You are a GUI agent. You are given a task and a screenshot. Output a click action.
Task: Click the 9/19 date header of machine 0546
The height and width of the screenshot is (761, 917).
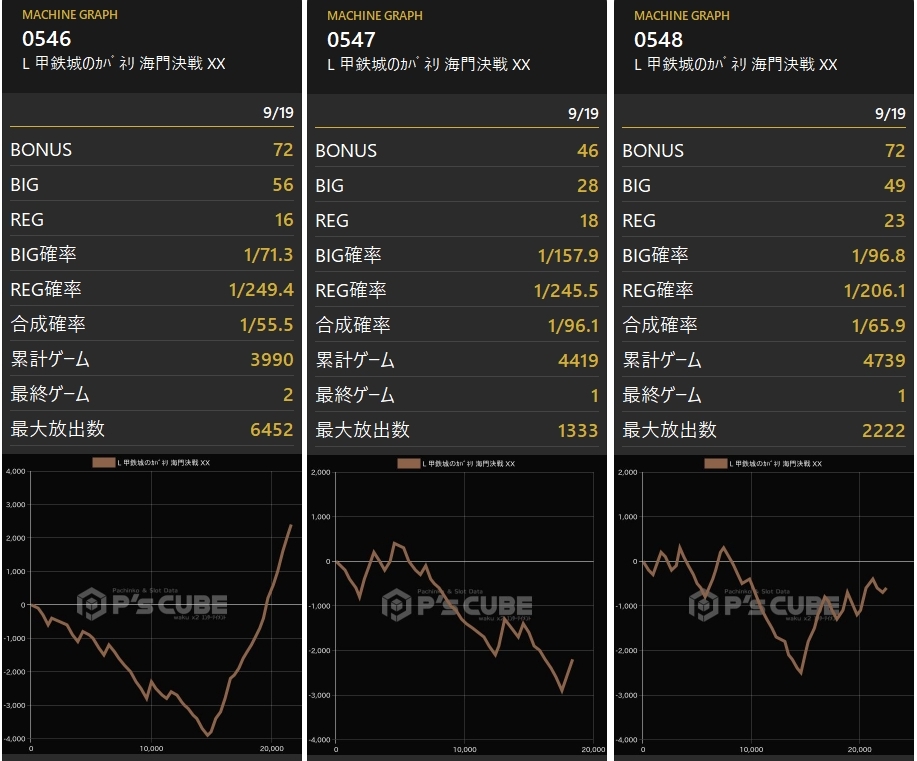(278, 112)
